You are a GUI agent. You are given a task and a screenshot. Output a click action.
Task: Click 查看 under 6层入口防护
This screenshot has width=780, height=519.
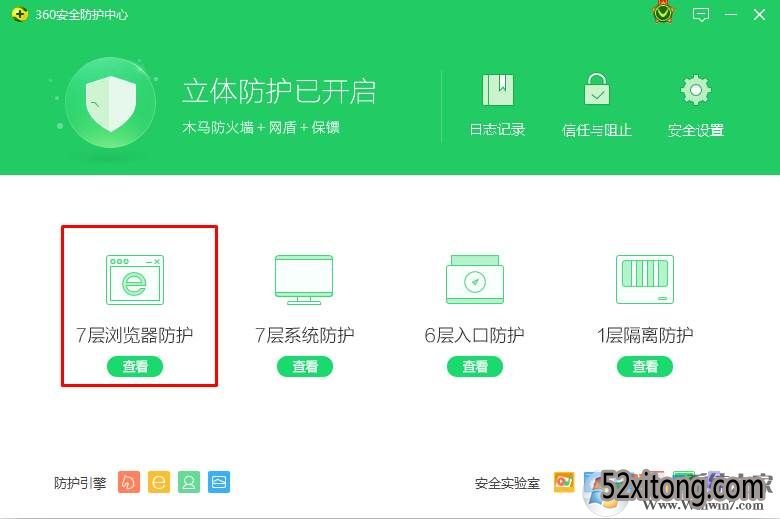click(475, 367)
